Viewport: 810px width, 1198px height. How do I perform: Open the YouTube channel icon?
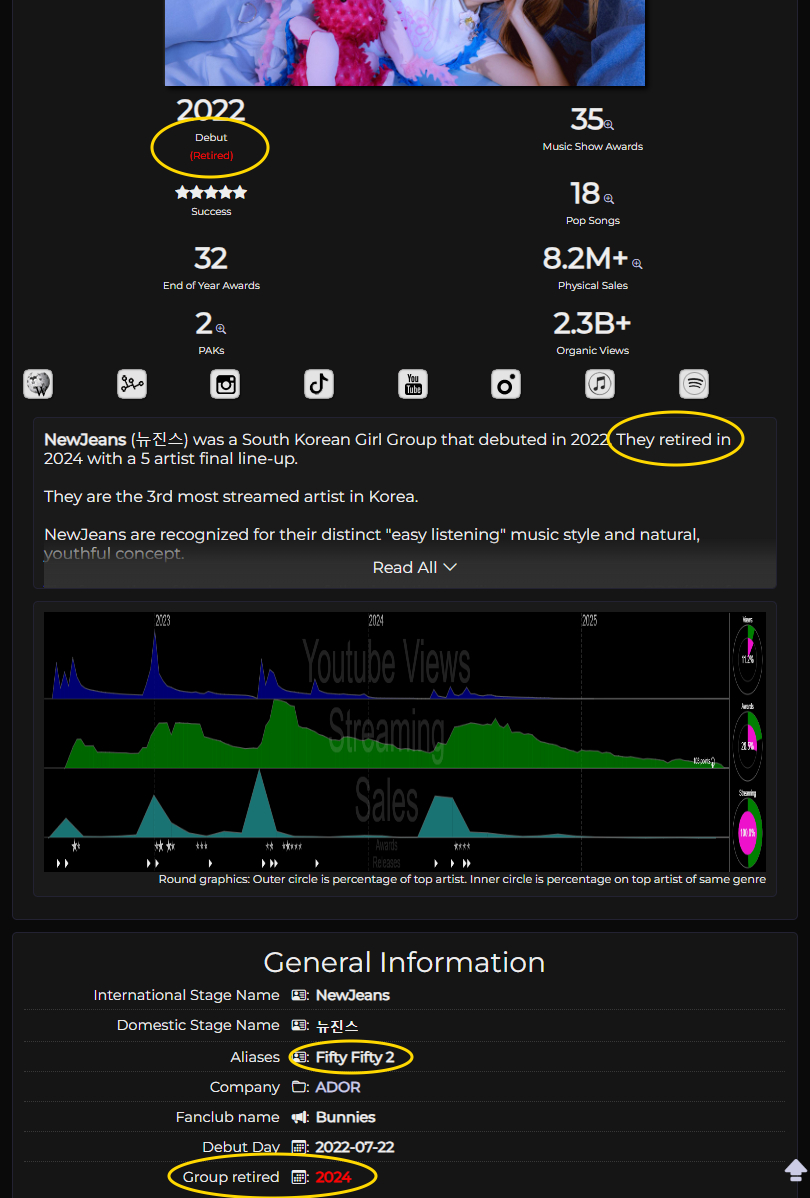[413, 384]
